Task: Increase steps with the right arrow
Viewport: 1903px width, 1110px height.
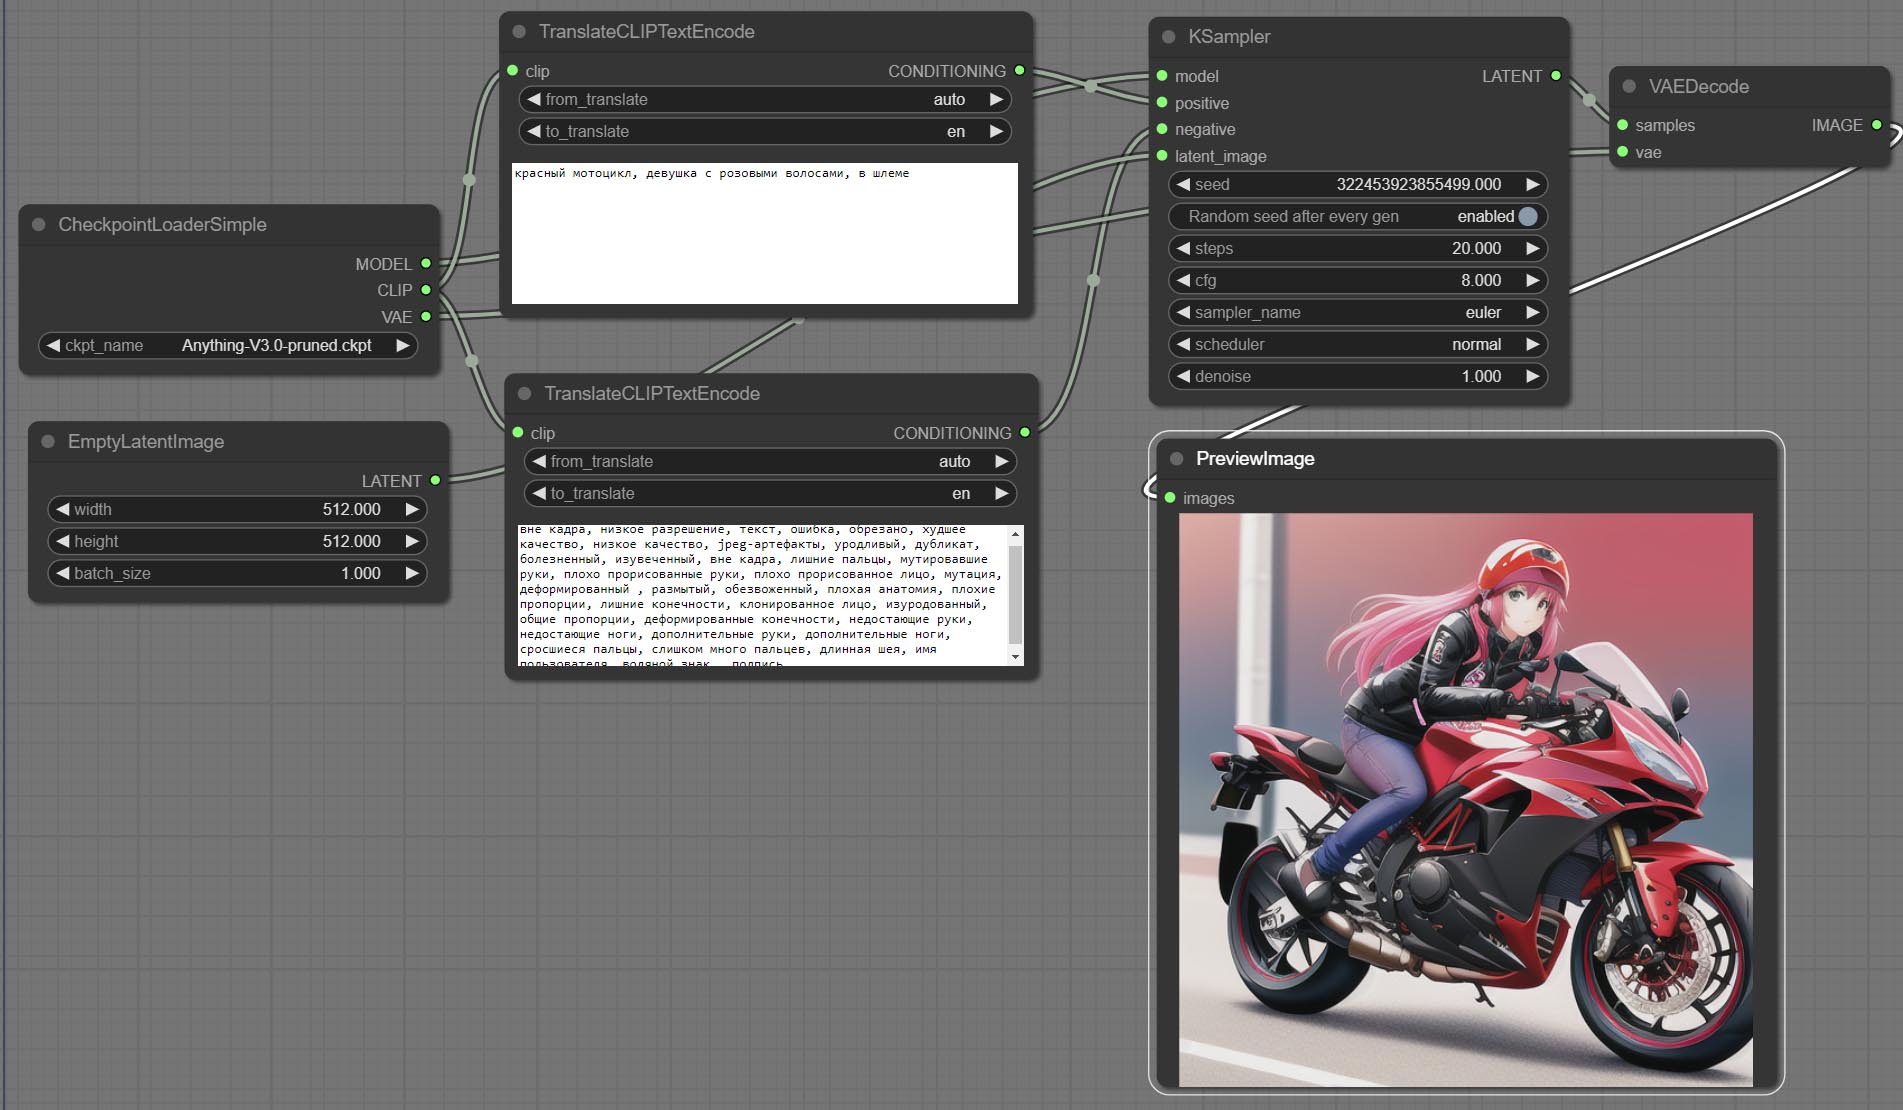Action: coord(1532,249)
